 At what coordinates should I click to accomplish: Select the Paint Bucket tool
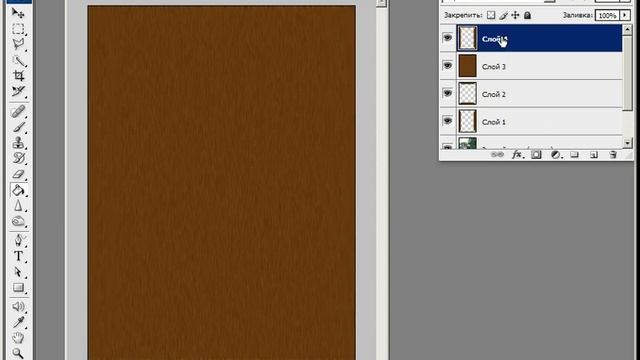point(18,190)
